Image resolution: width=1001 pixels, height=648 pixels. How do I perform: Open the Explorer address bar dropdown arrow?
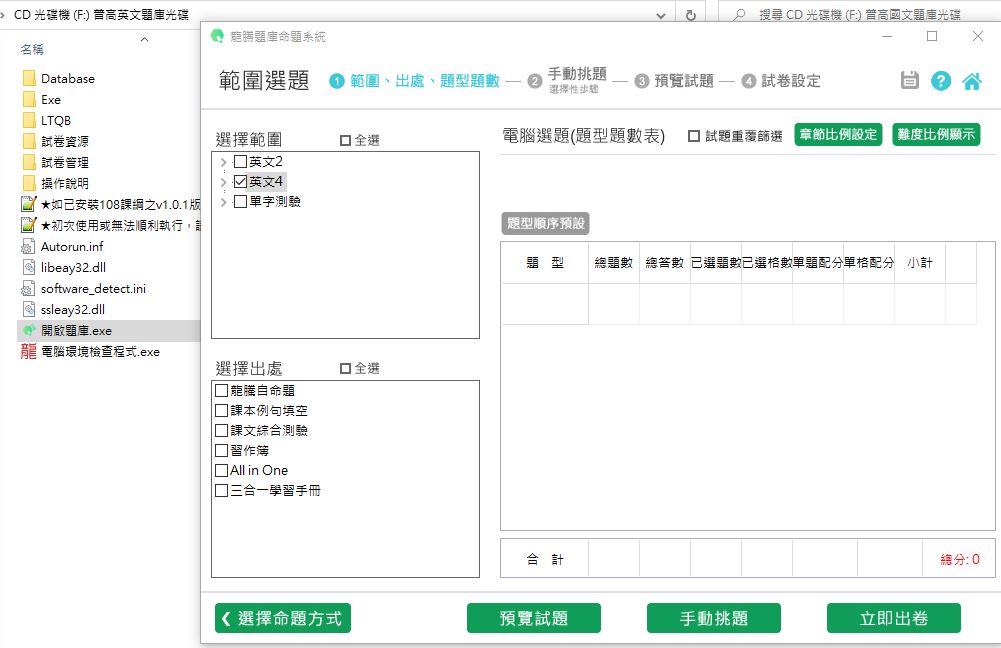point(660,15)
